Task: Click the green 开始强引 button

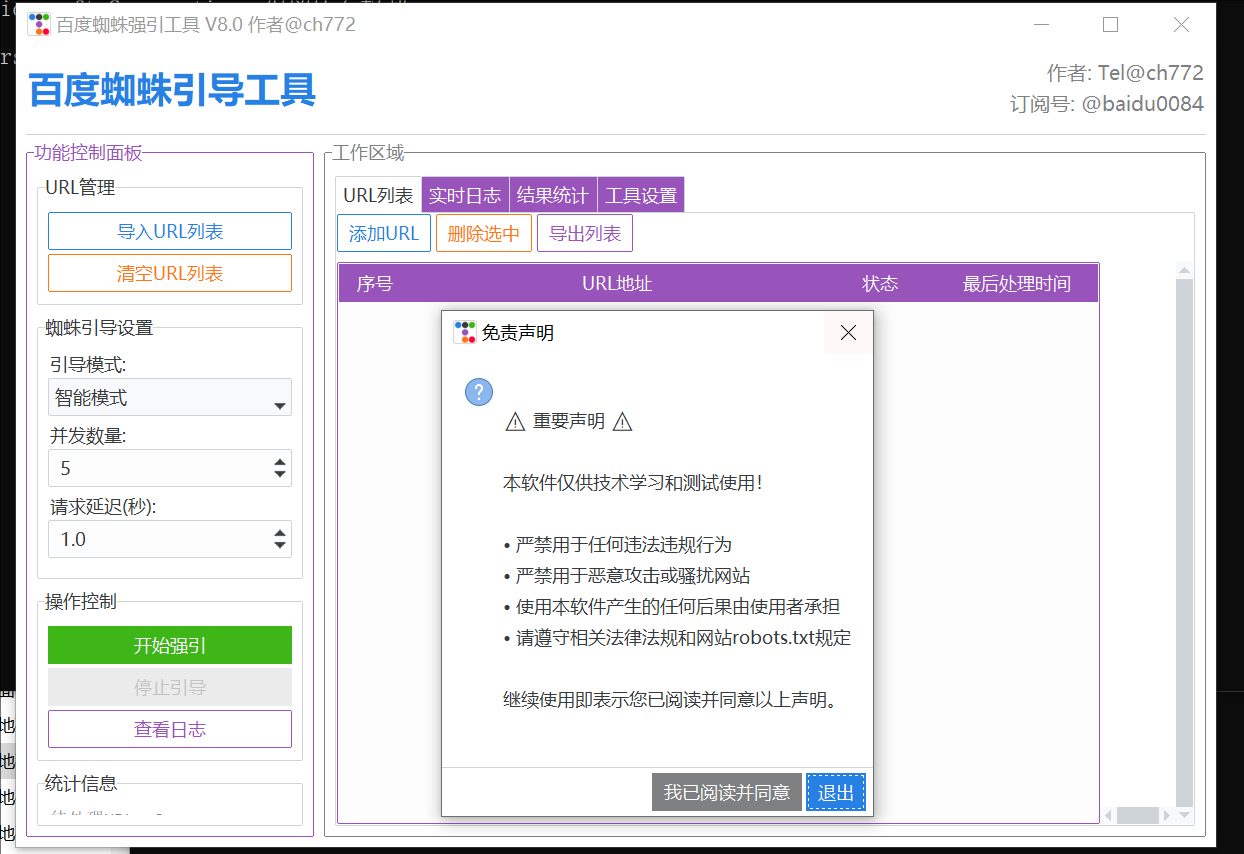Action: [170, 645]
